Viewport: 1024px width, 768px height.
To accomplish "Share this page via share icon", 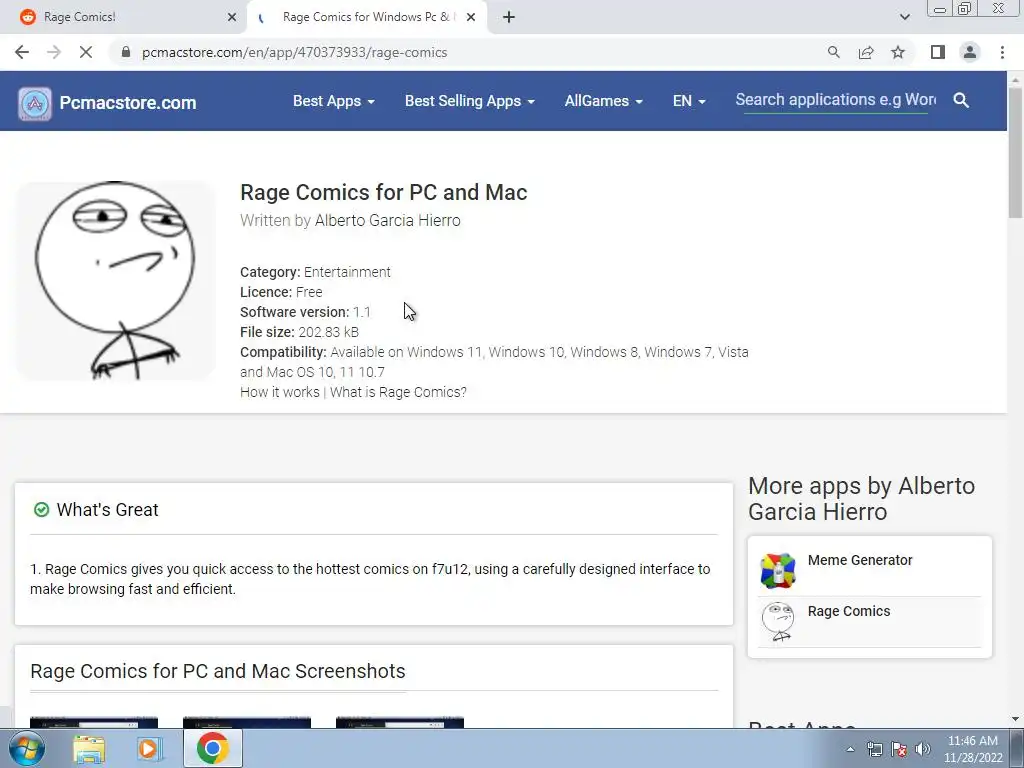I will point(866,52).
